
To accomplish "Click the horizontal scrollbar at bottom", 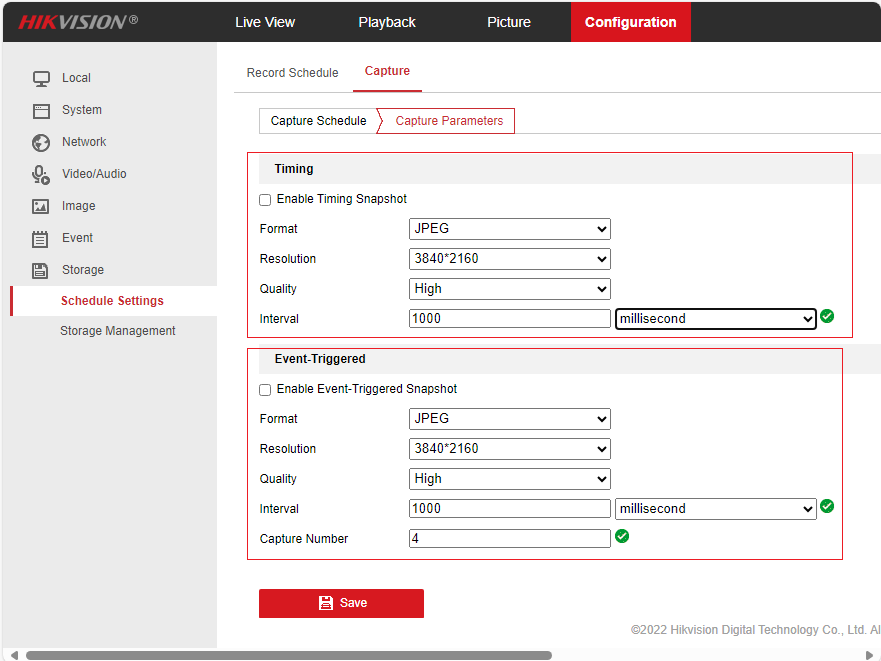I will [x=288, y=656].
